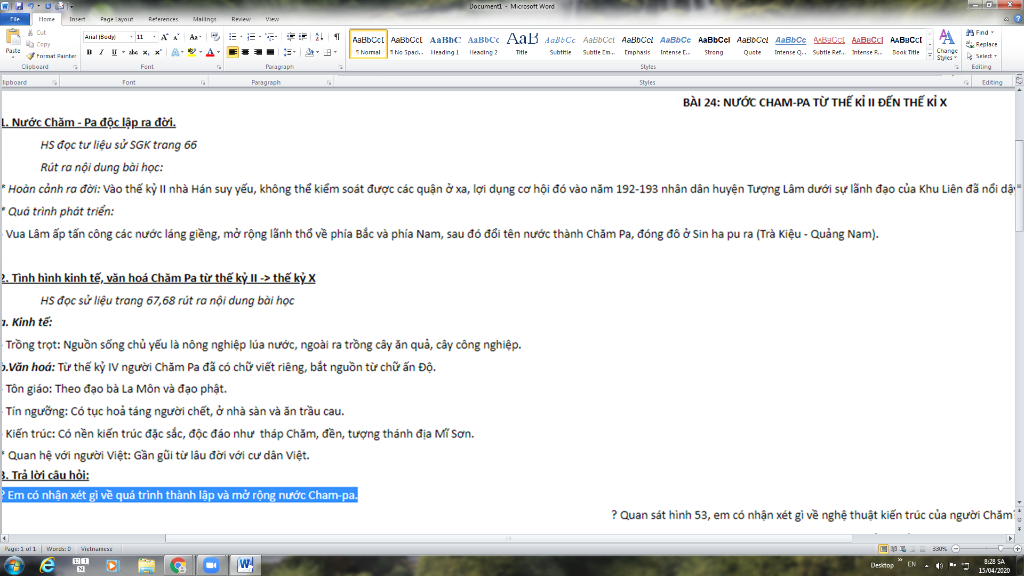Toggle numbered list formatting
The image size is (1024, 576).
[251, 37]
